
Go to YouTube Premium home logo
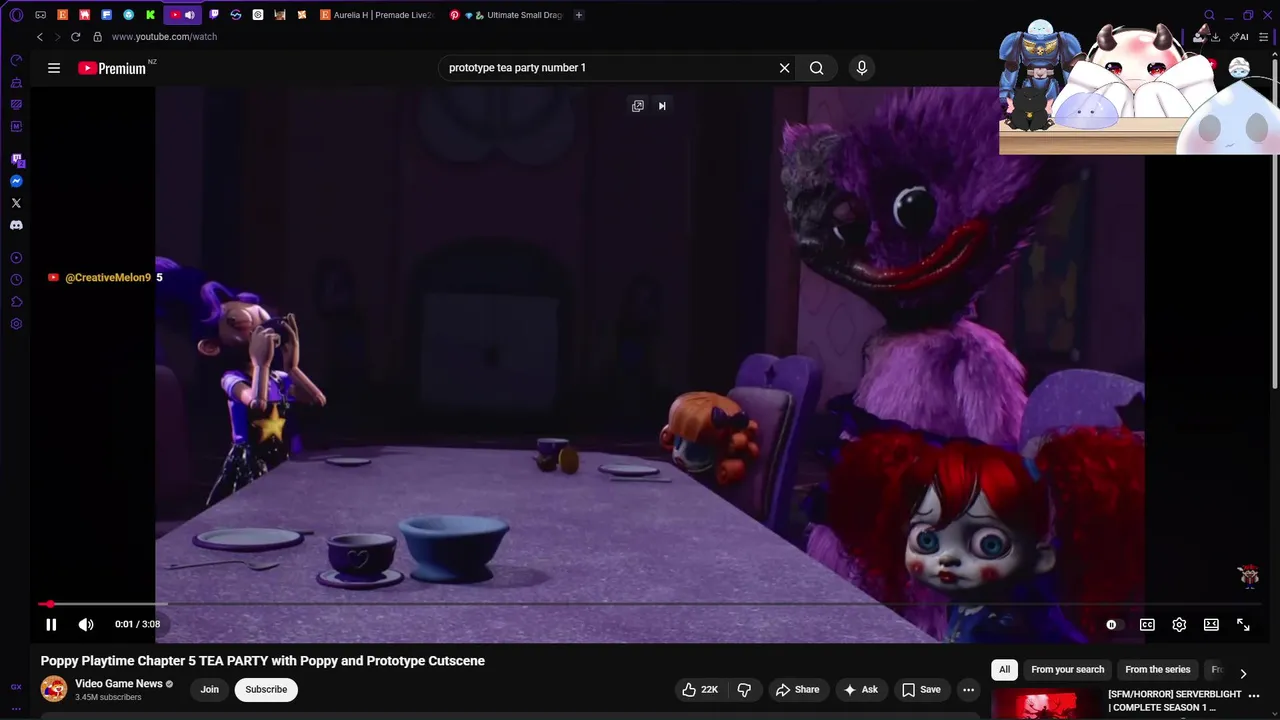[112, 68]
